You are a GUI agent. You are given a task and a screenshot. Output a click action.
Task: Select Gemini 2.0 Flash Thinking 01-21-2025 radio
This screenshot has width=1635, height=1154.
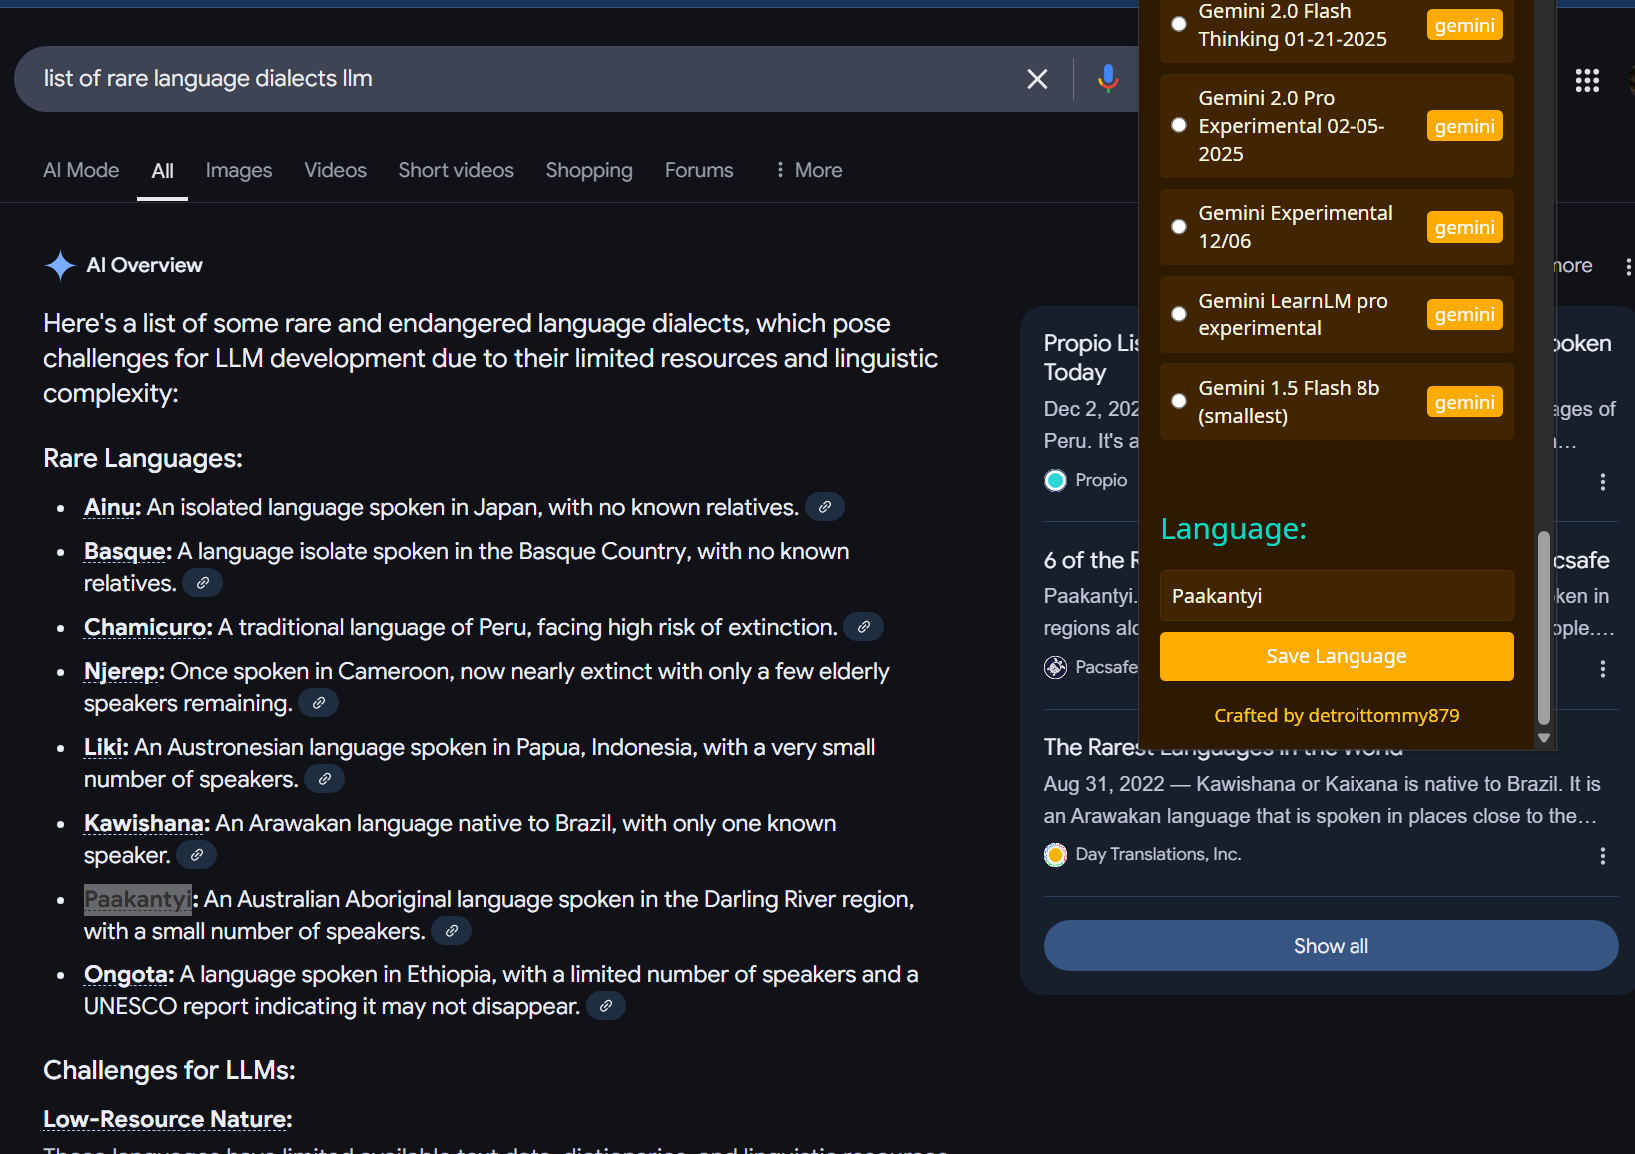(x=1179, y=24)
